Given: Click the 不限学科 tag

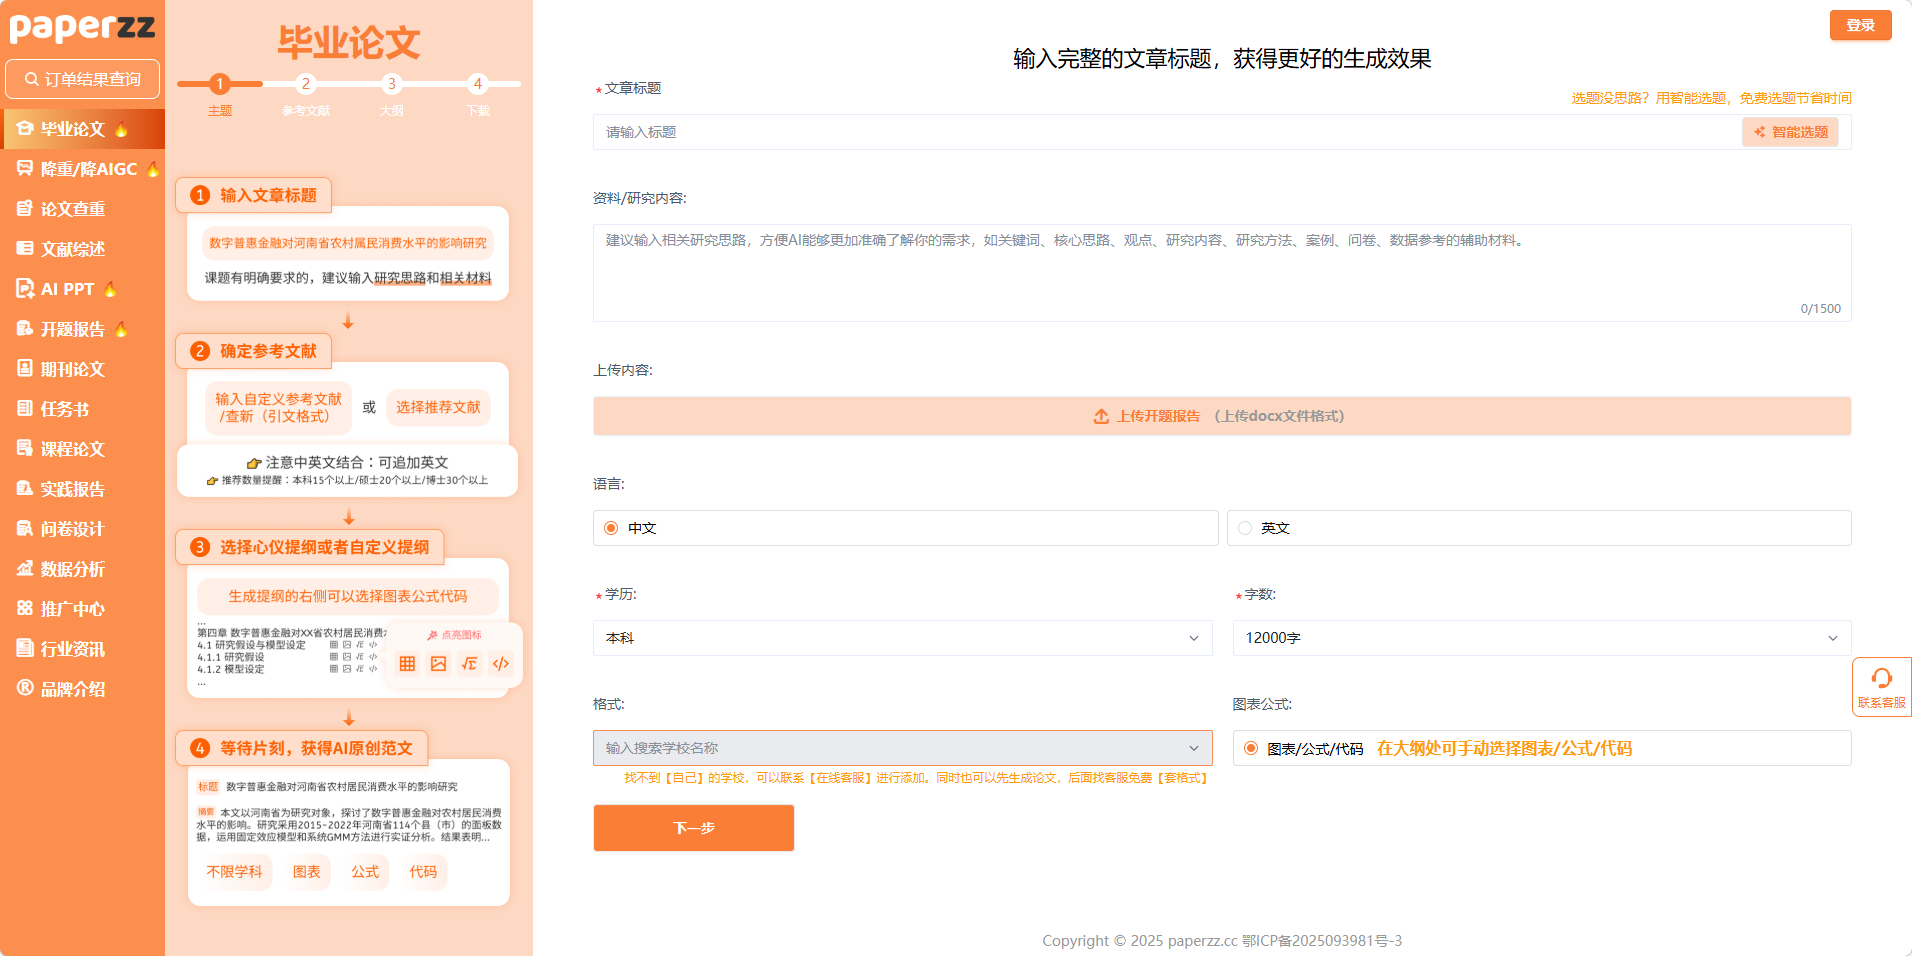Looking at the screenshot, I should coord(234,872).
